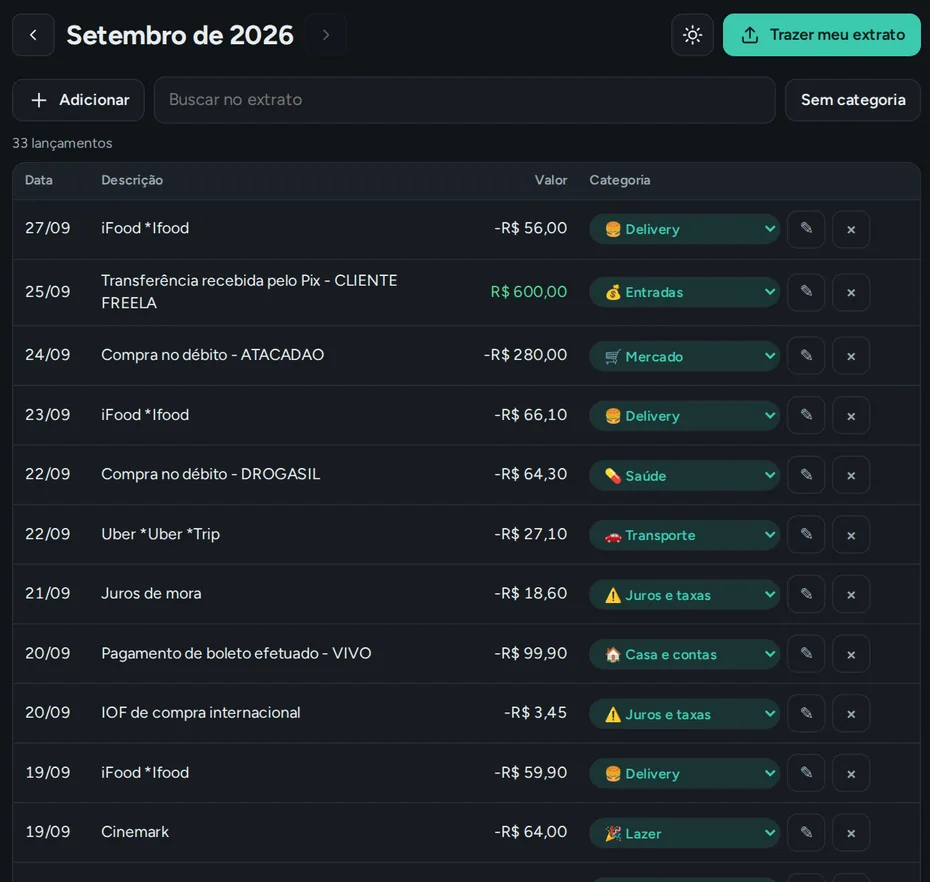
Task: Select the R$ 600,00 value text
Action: pos(528,292)
